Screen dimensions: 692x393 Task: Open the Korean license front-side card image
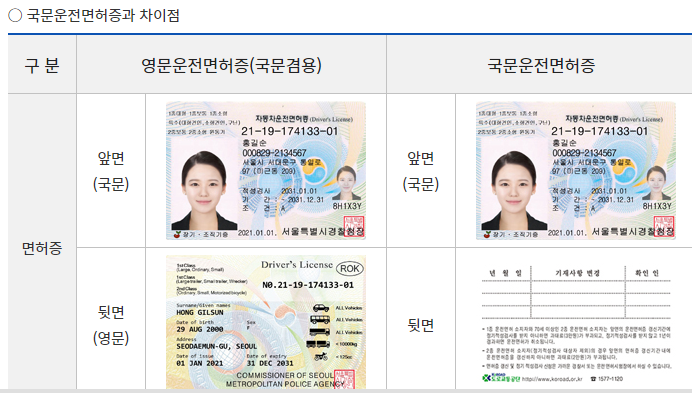[x=575, y=170]
